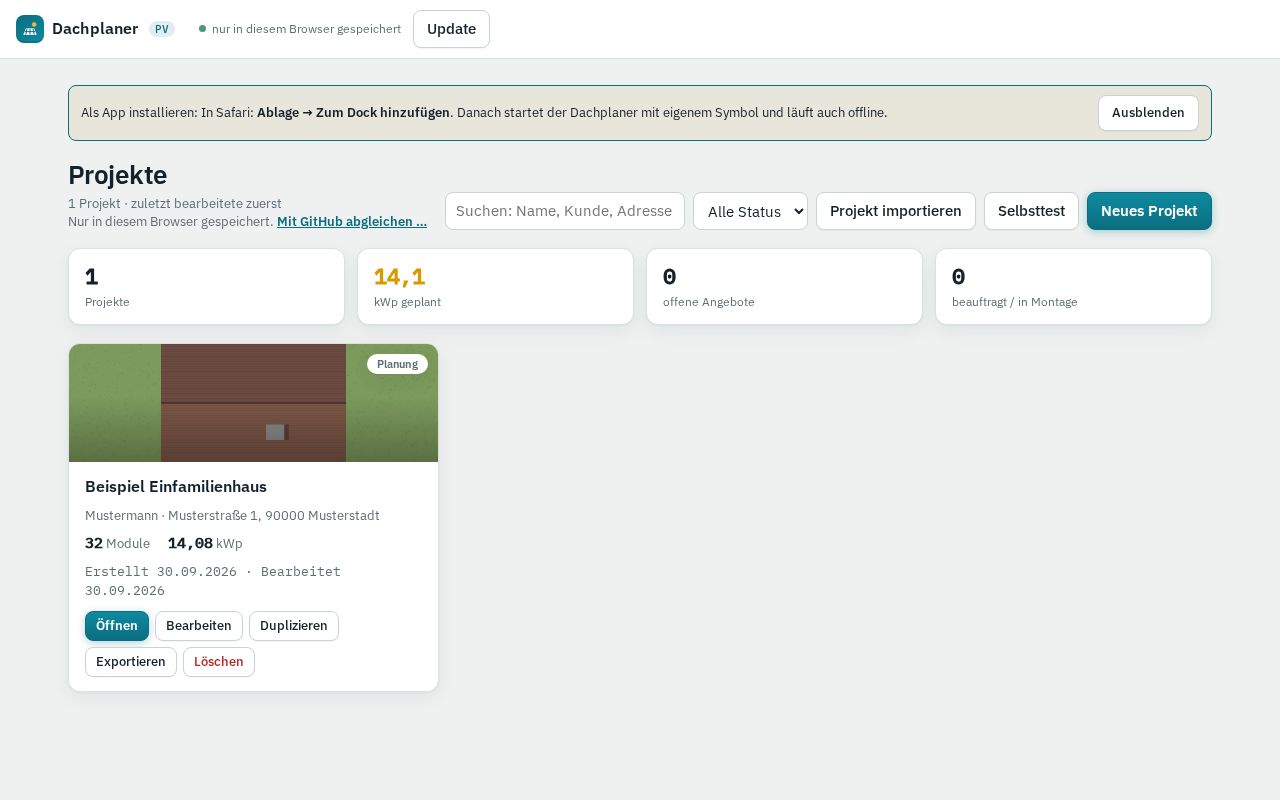This screenshot has height=800, width=1280.
Task: Export project via Exportieren button
Action: (x=131, y=662)
